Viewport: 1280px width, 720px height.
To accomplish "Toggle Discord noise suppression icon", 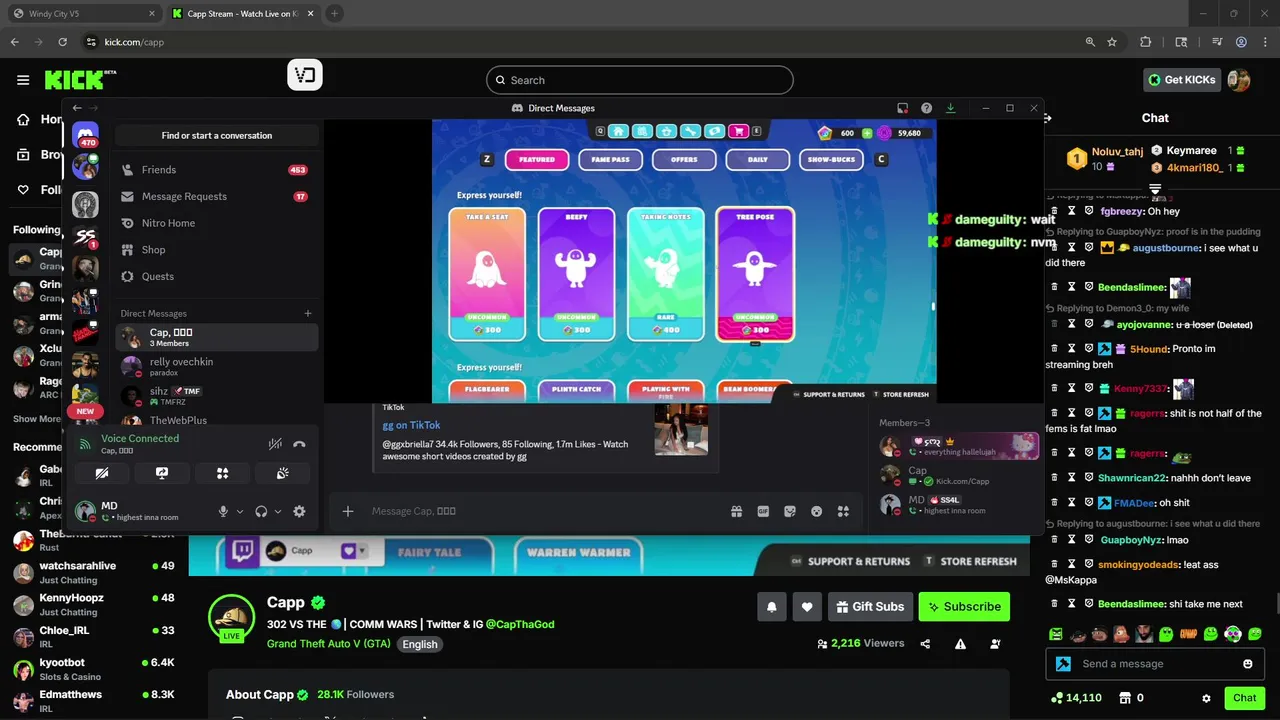I will [x=275, y=444].
